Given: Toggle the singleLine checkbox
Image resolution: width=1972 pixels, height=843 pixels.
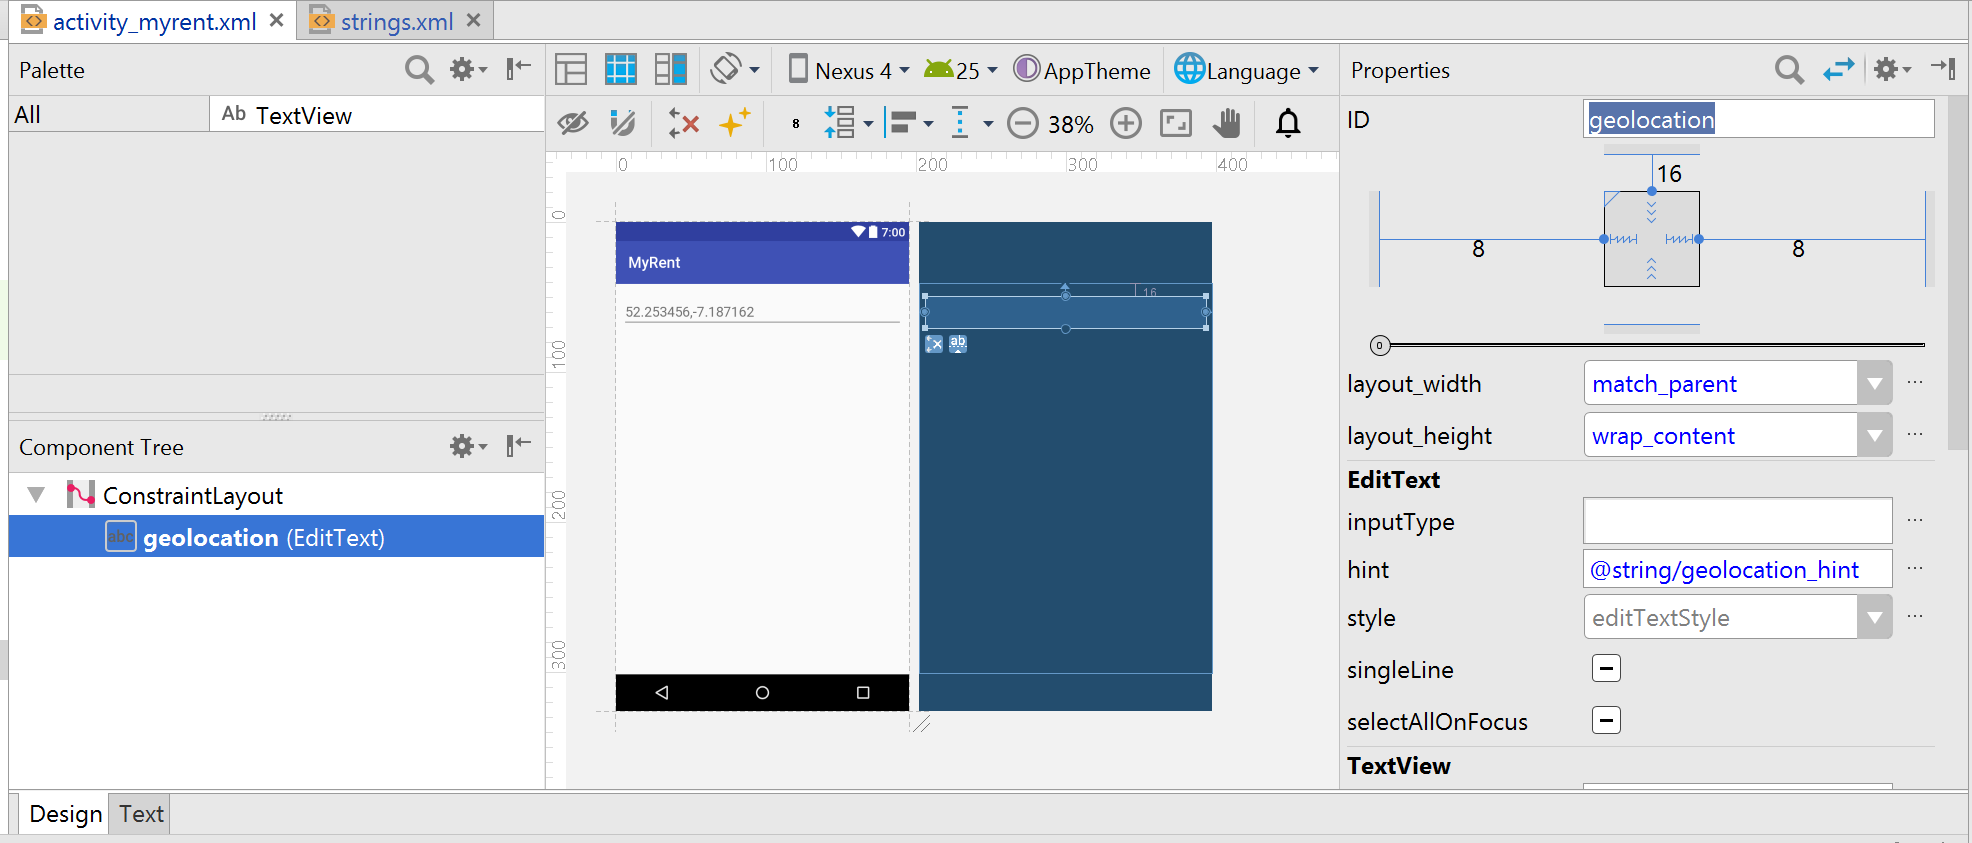Looking at the screenshot, I should point(1606,669).
